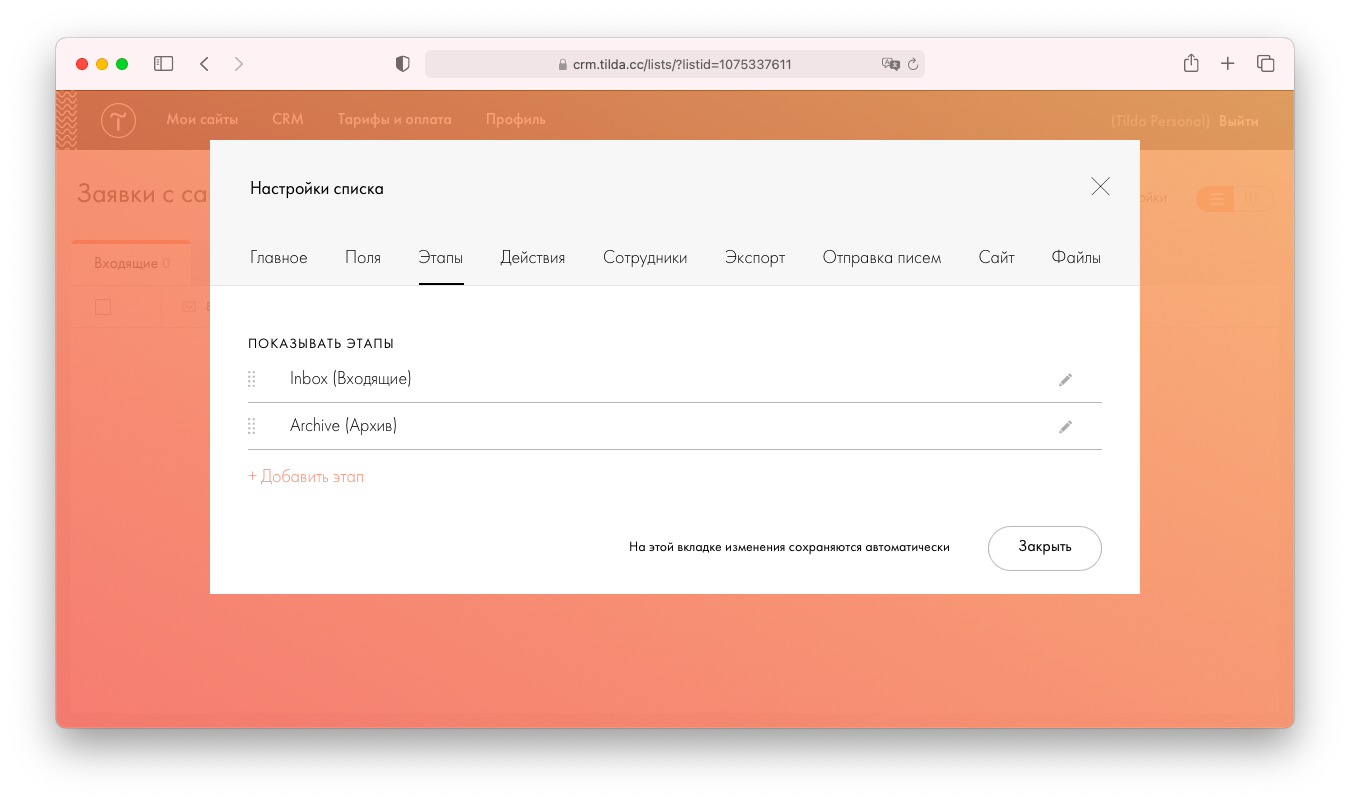Click the Inbox (Входящие) stage name
Screen dimensions: 1350x802
point(351,379)
